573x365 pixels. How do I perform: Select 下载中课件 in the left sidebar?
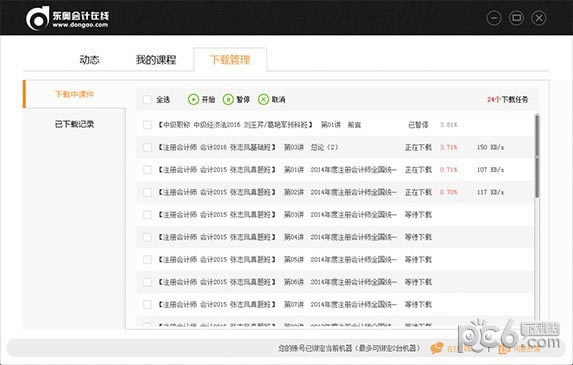[74, 94]
